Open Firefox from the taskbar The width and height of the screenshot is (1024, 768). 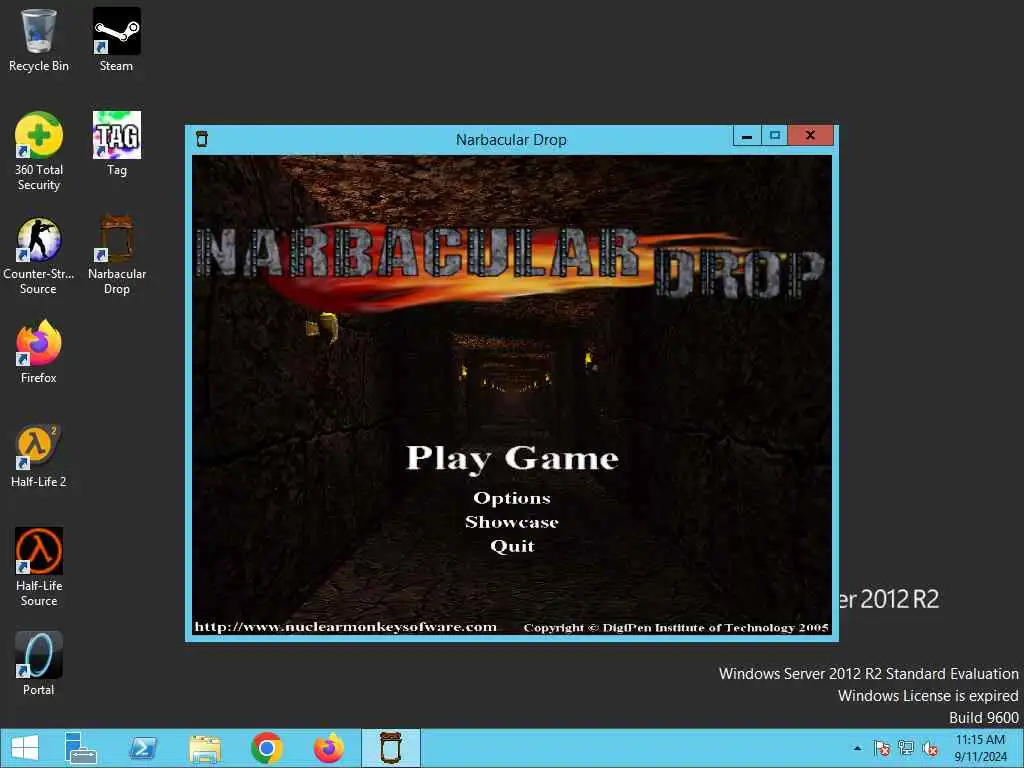[328, 748]
